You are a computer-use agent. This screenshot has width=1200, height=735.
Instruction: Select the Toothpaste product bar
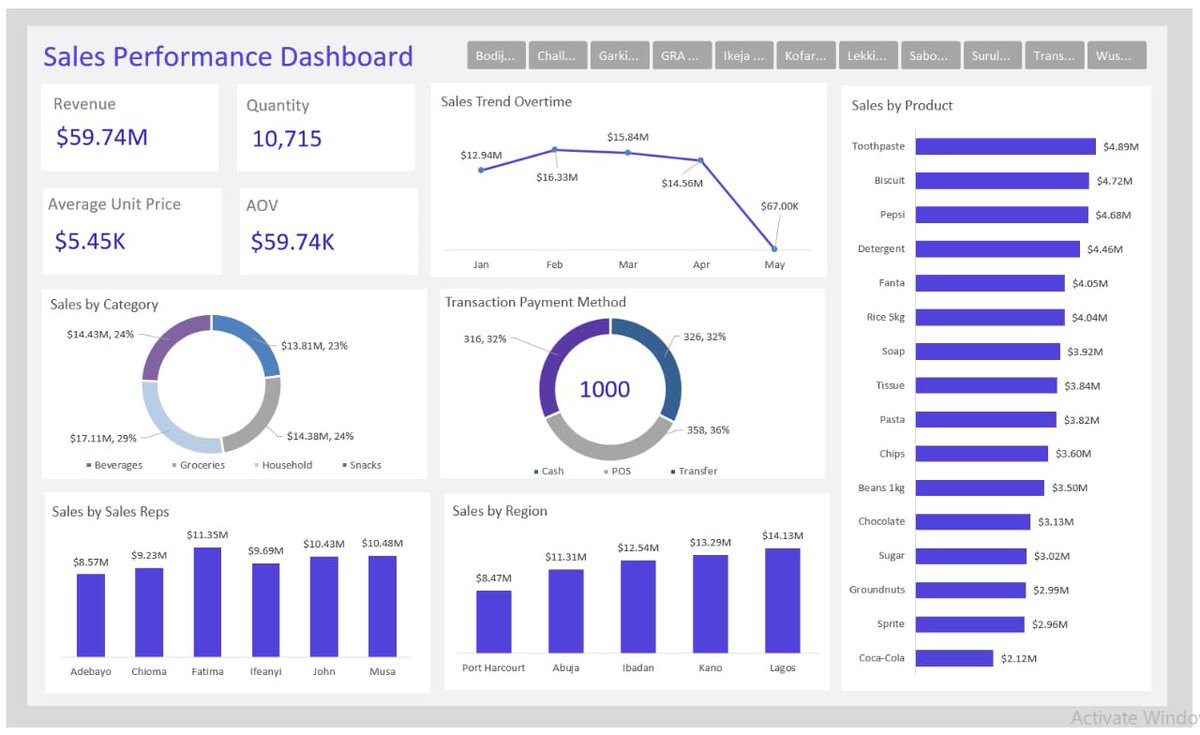click(x=1006, y=146)
